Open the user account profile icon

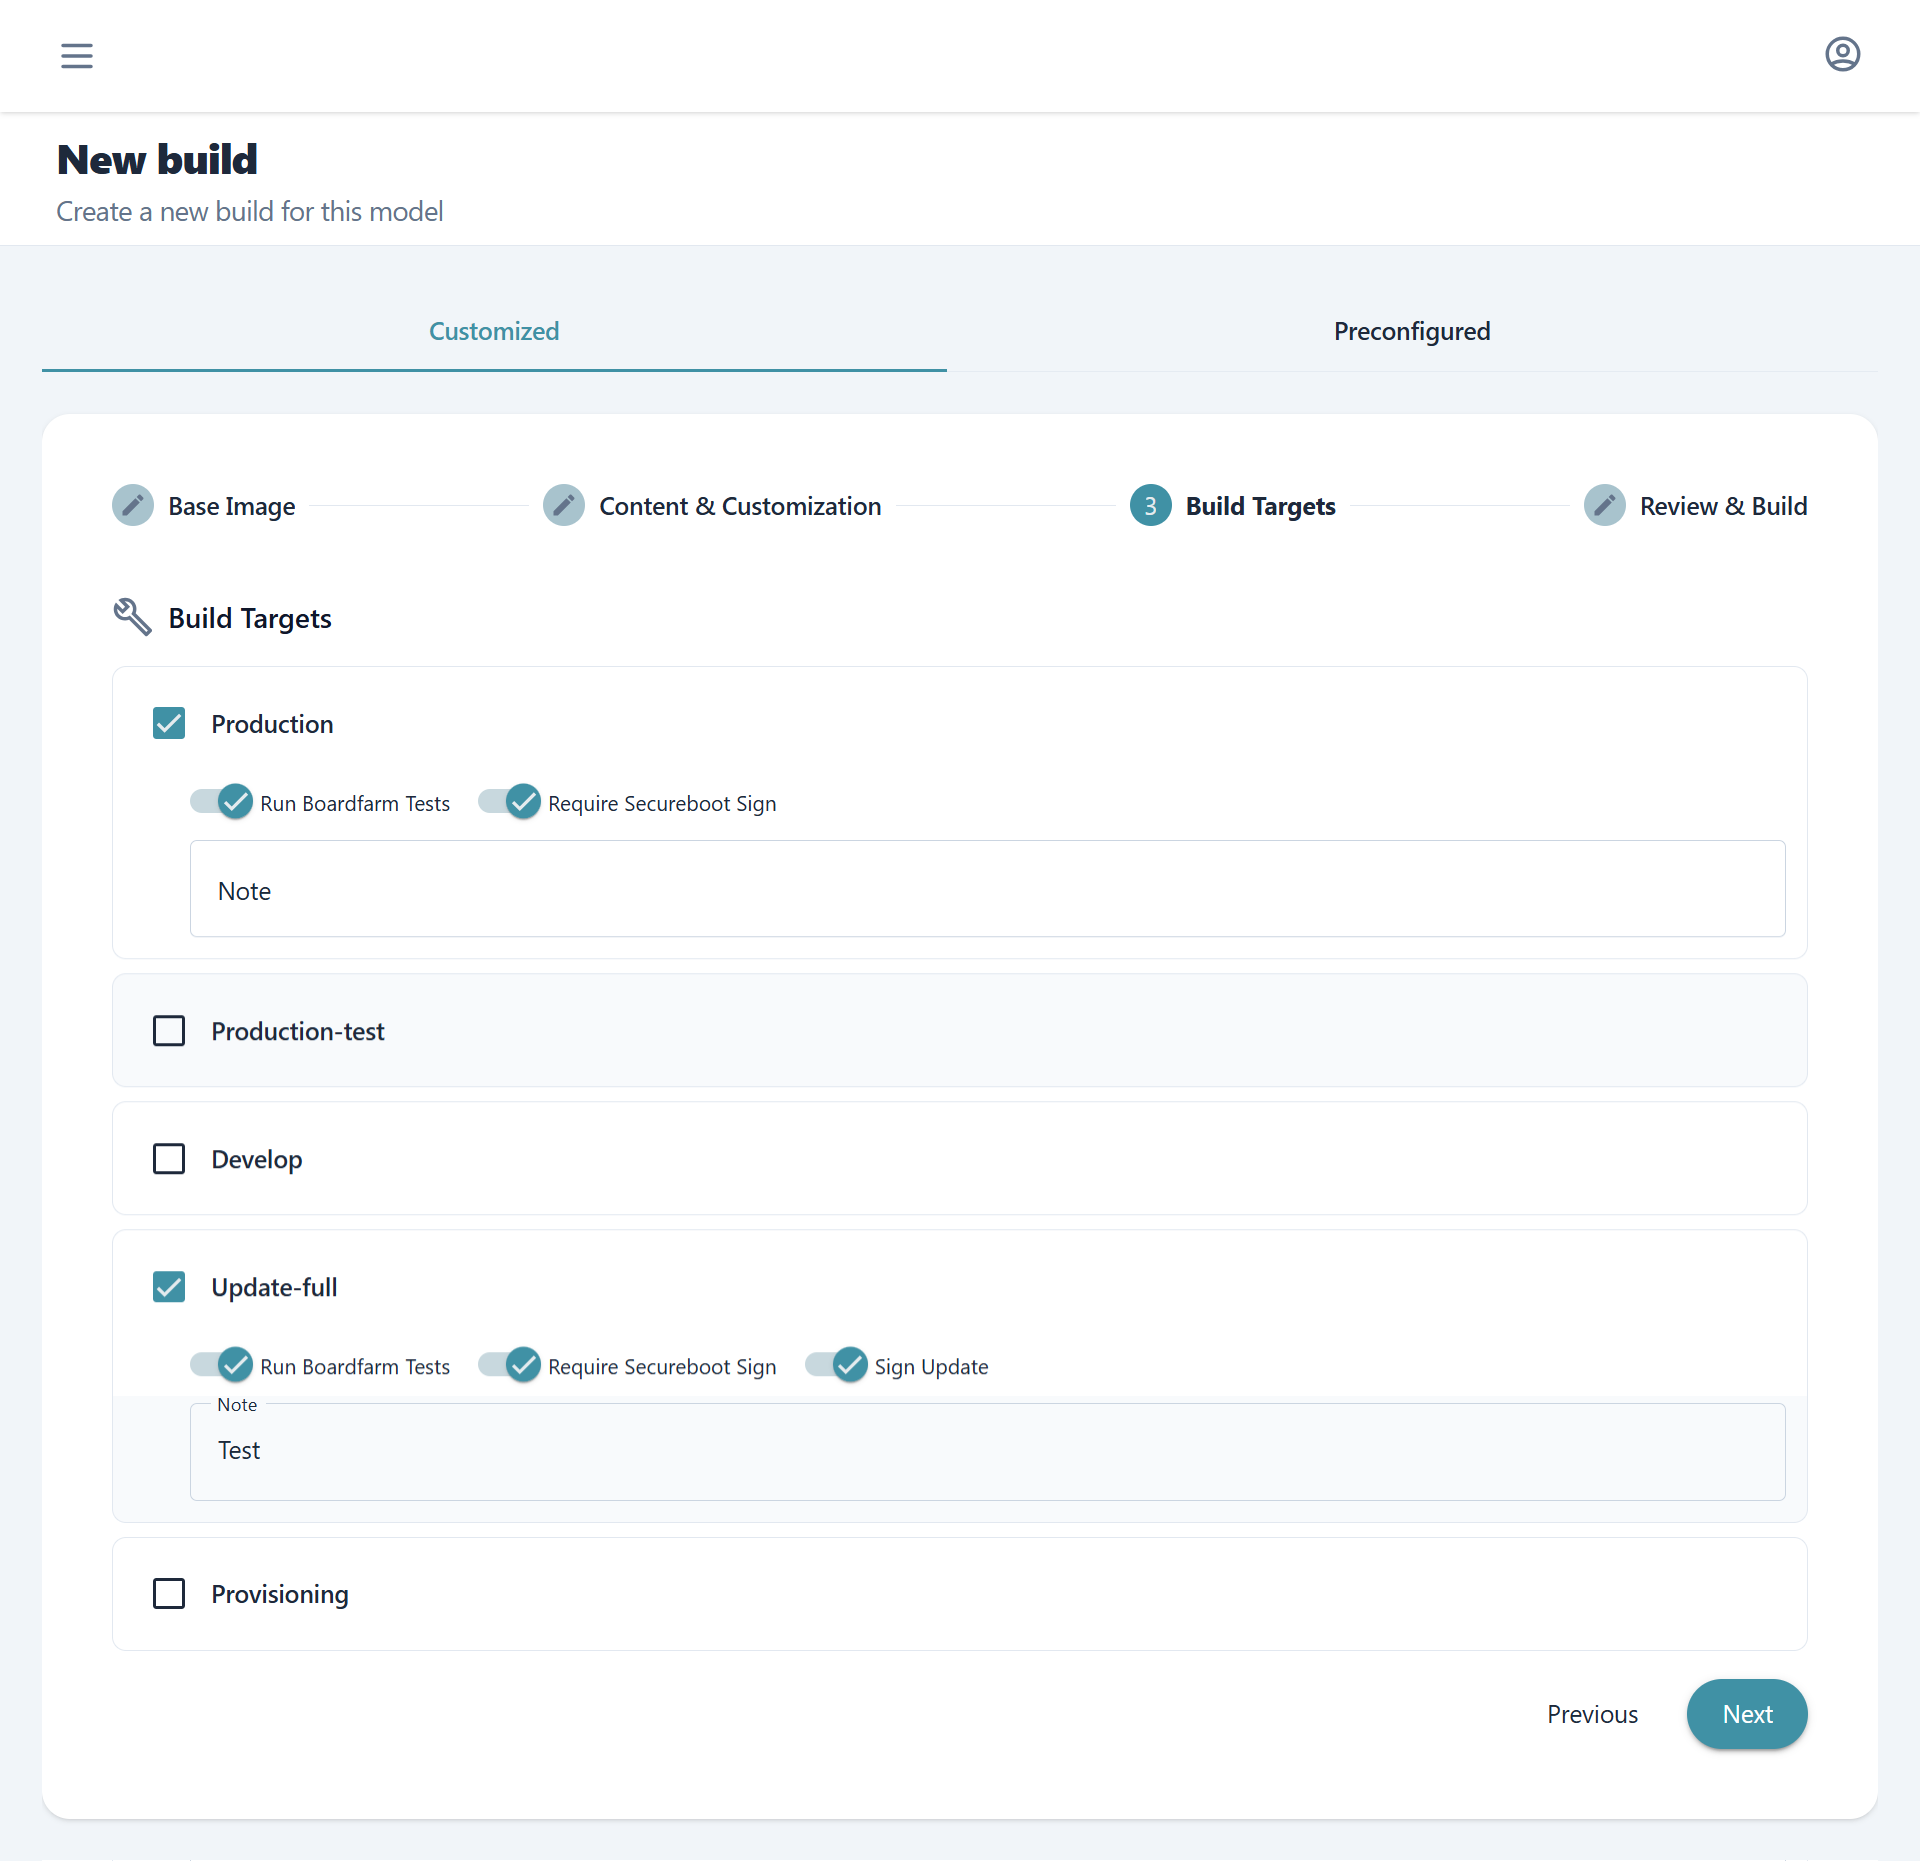tap(1842, 54)
